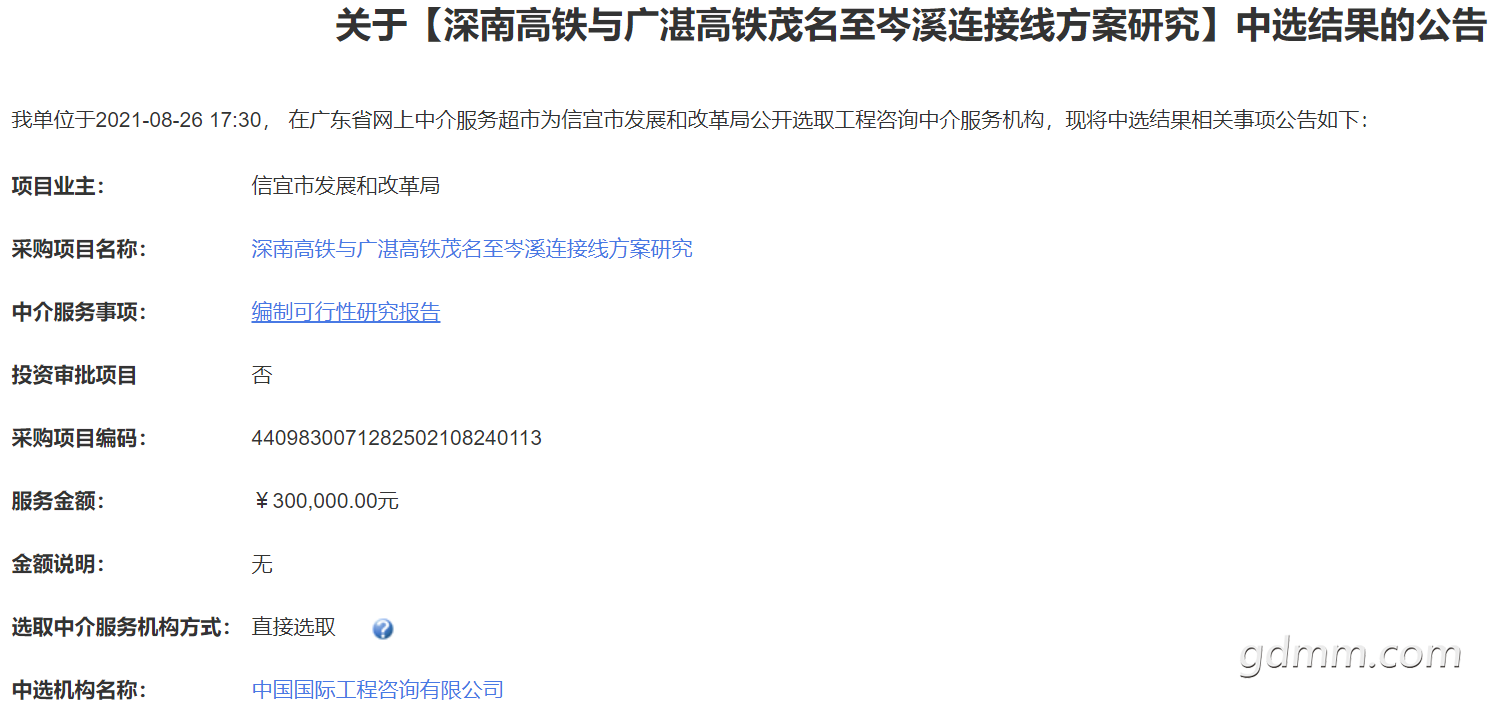The width and height of the screenshot is (1509, 717).
Task: Click the announcement title heading
Action: pyautogui.click(x=911, y=26)
